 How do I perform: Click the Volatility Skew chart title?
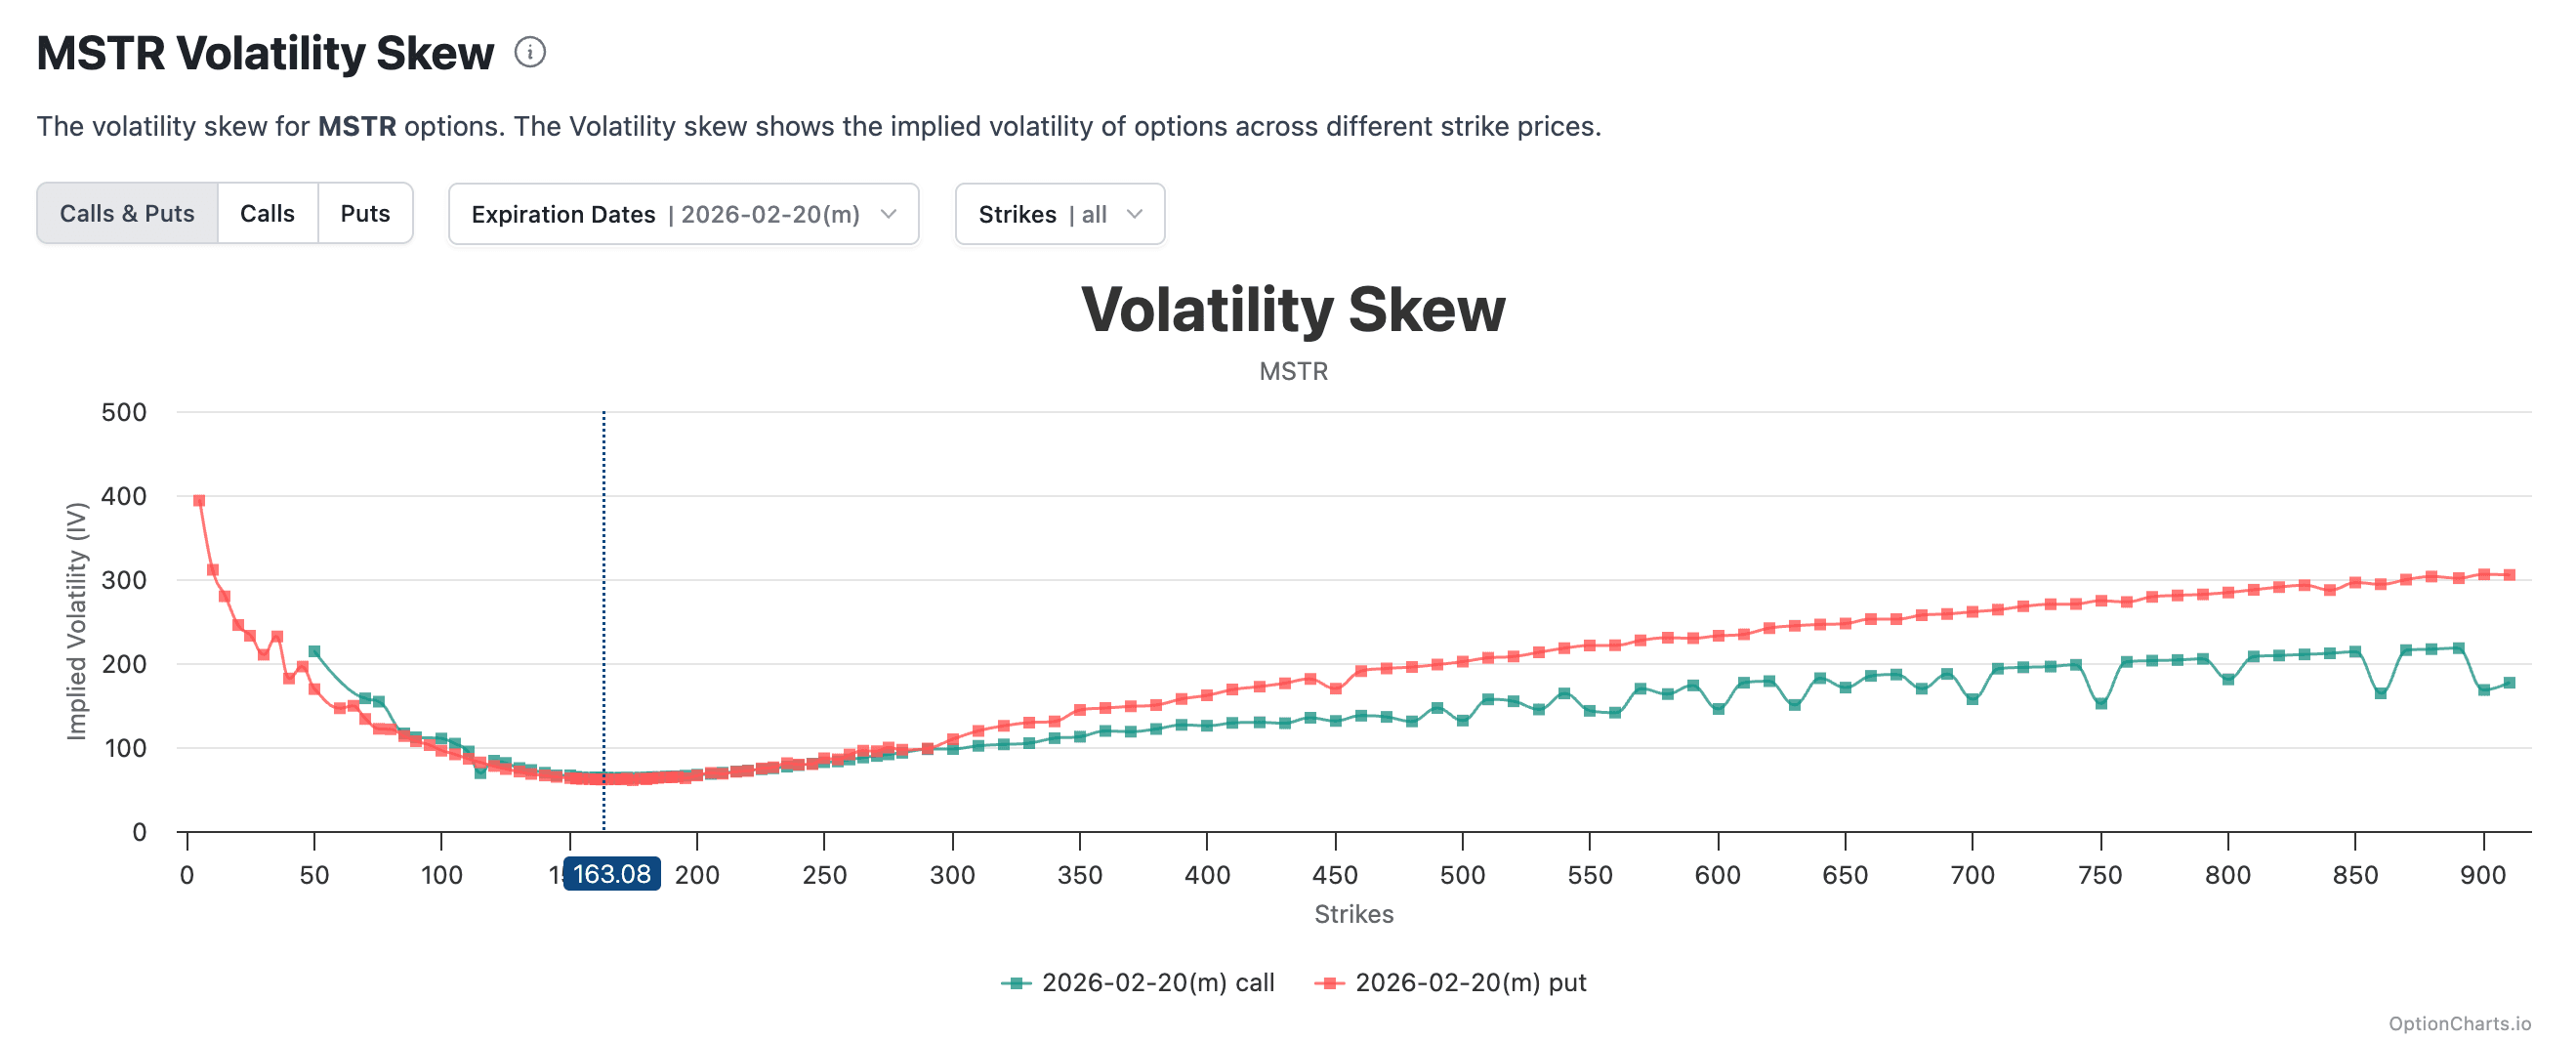pyautogui.click(x=1293, y=309)
